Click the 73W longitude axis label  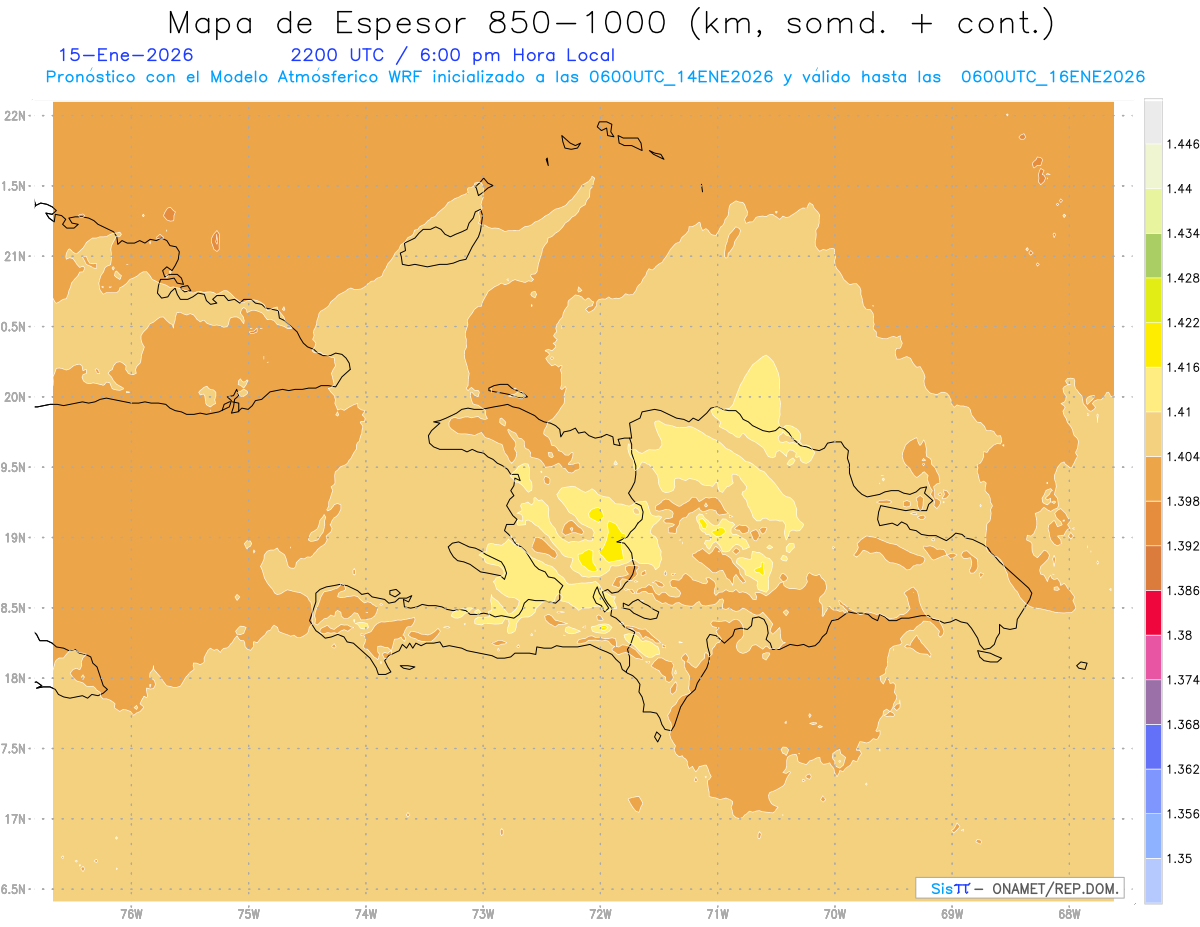coord(483,914)
